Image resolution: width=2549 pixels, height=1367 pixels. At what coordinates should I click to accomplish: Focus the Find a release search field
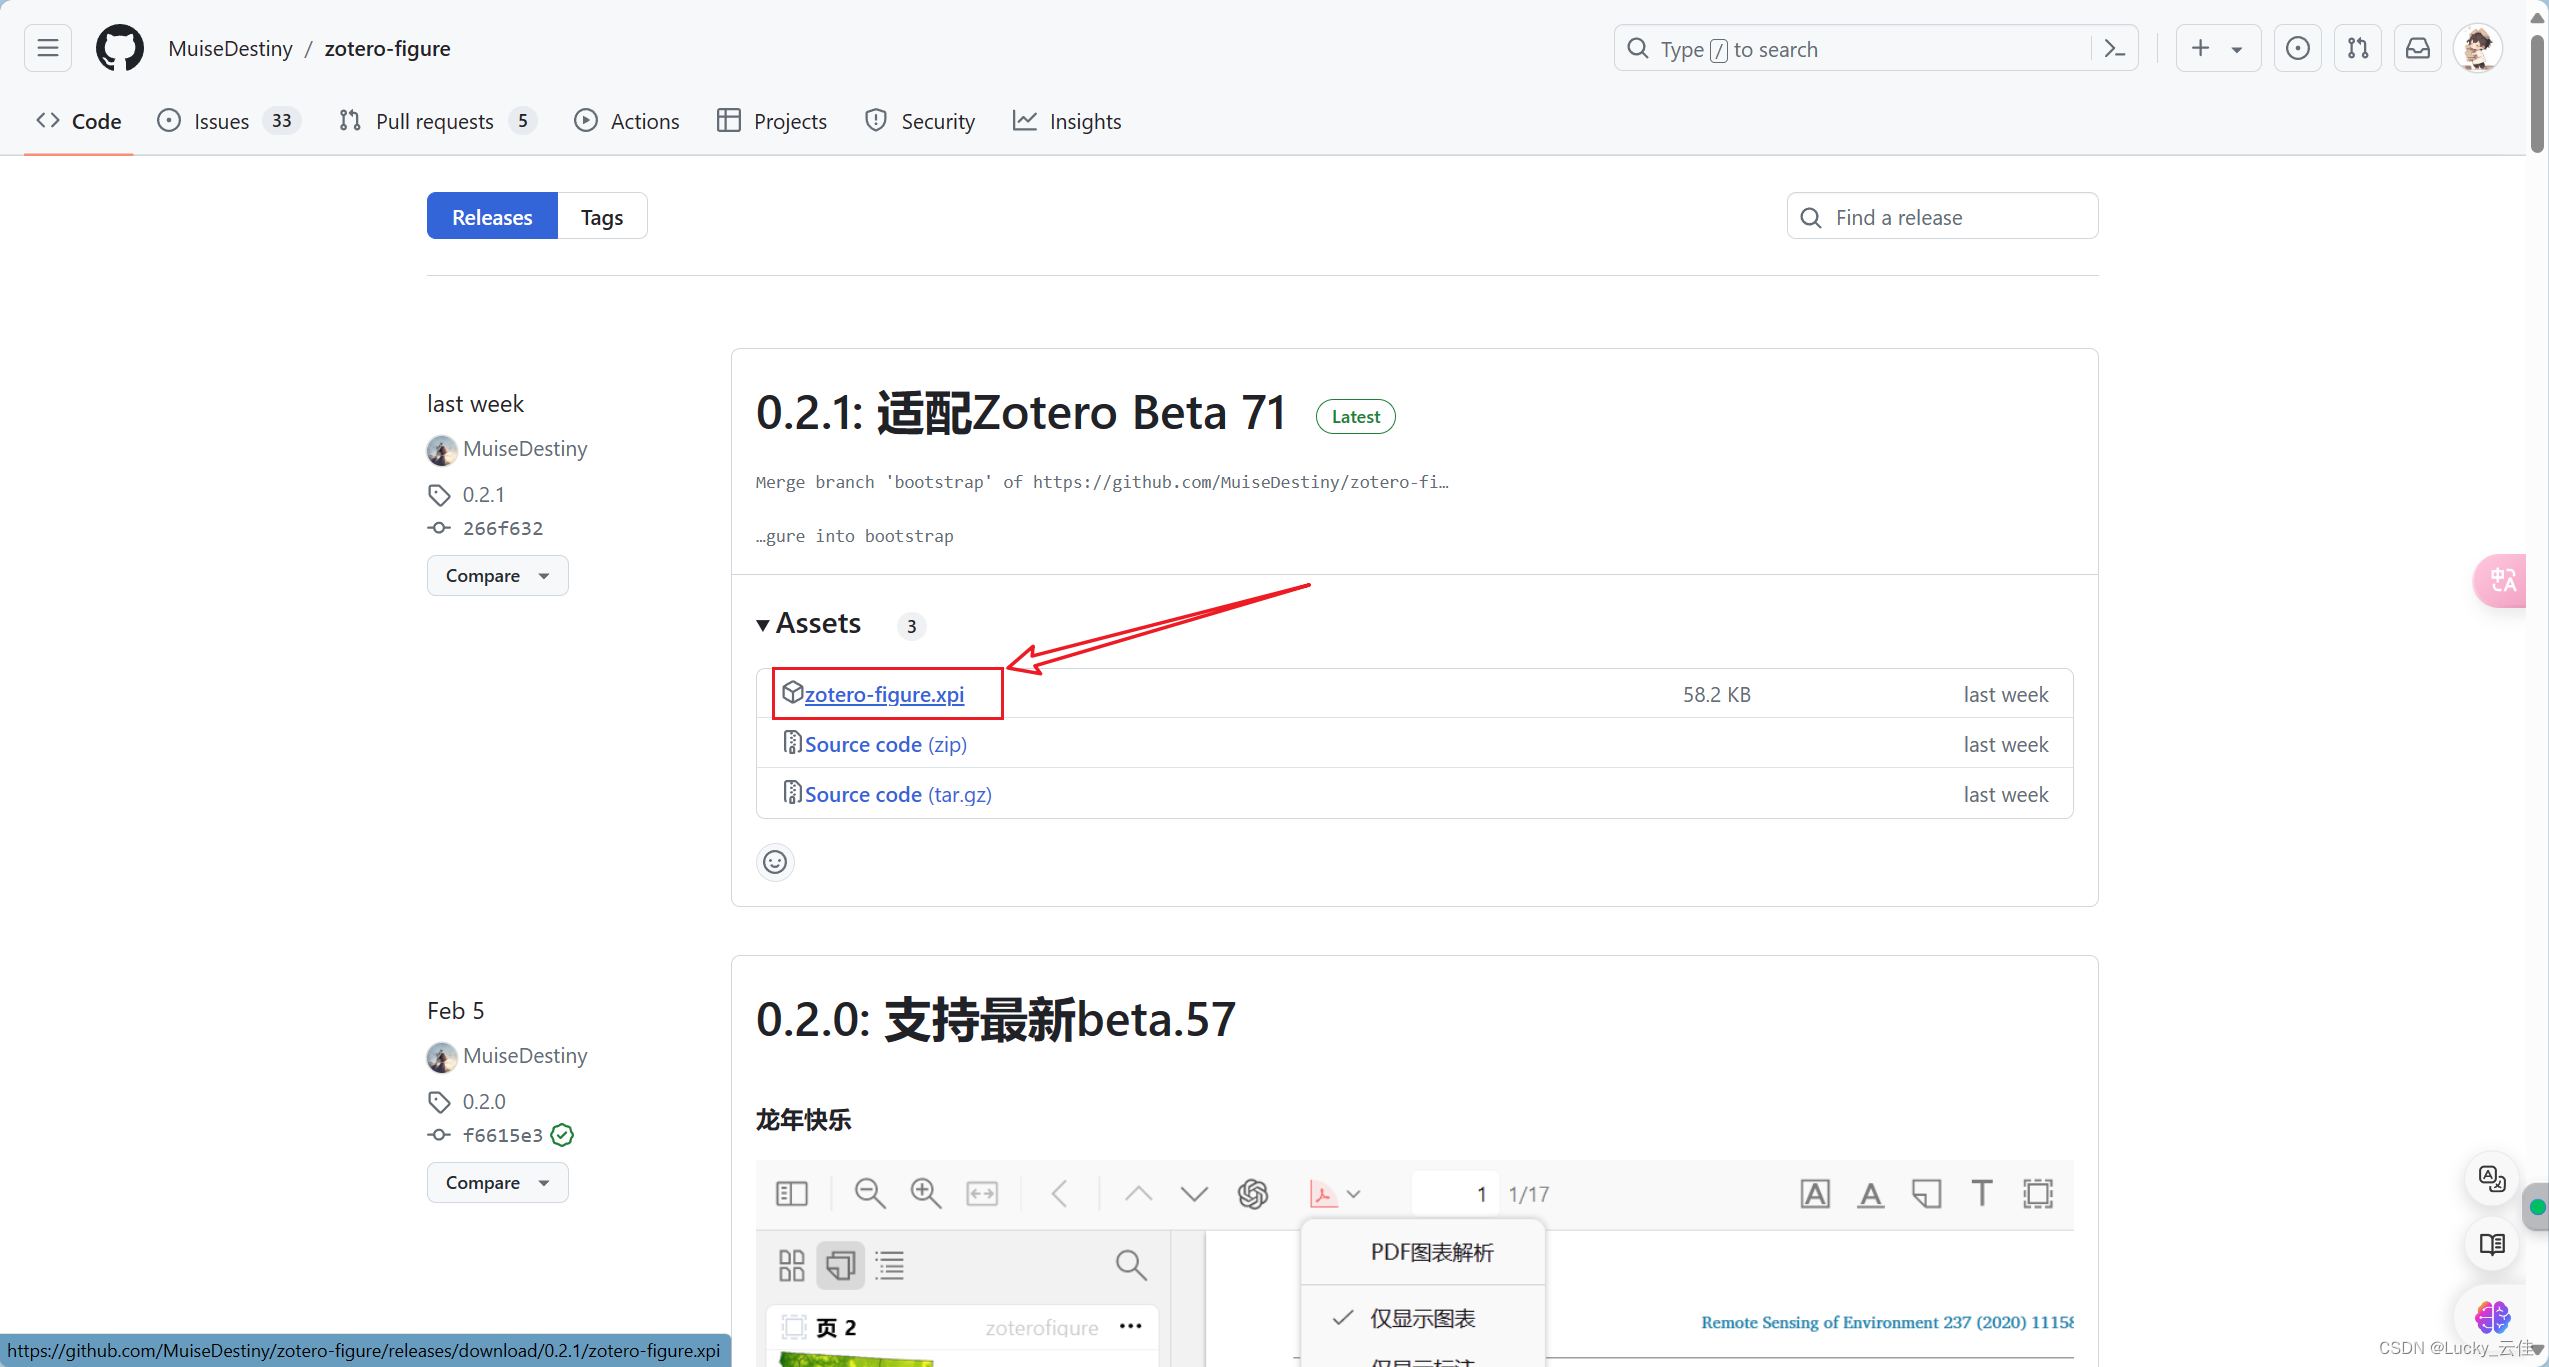(x=1942, y=216)
